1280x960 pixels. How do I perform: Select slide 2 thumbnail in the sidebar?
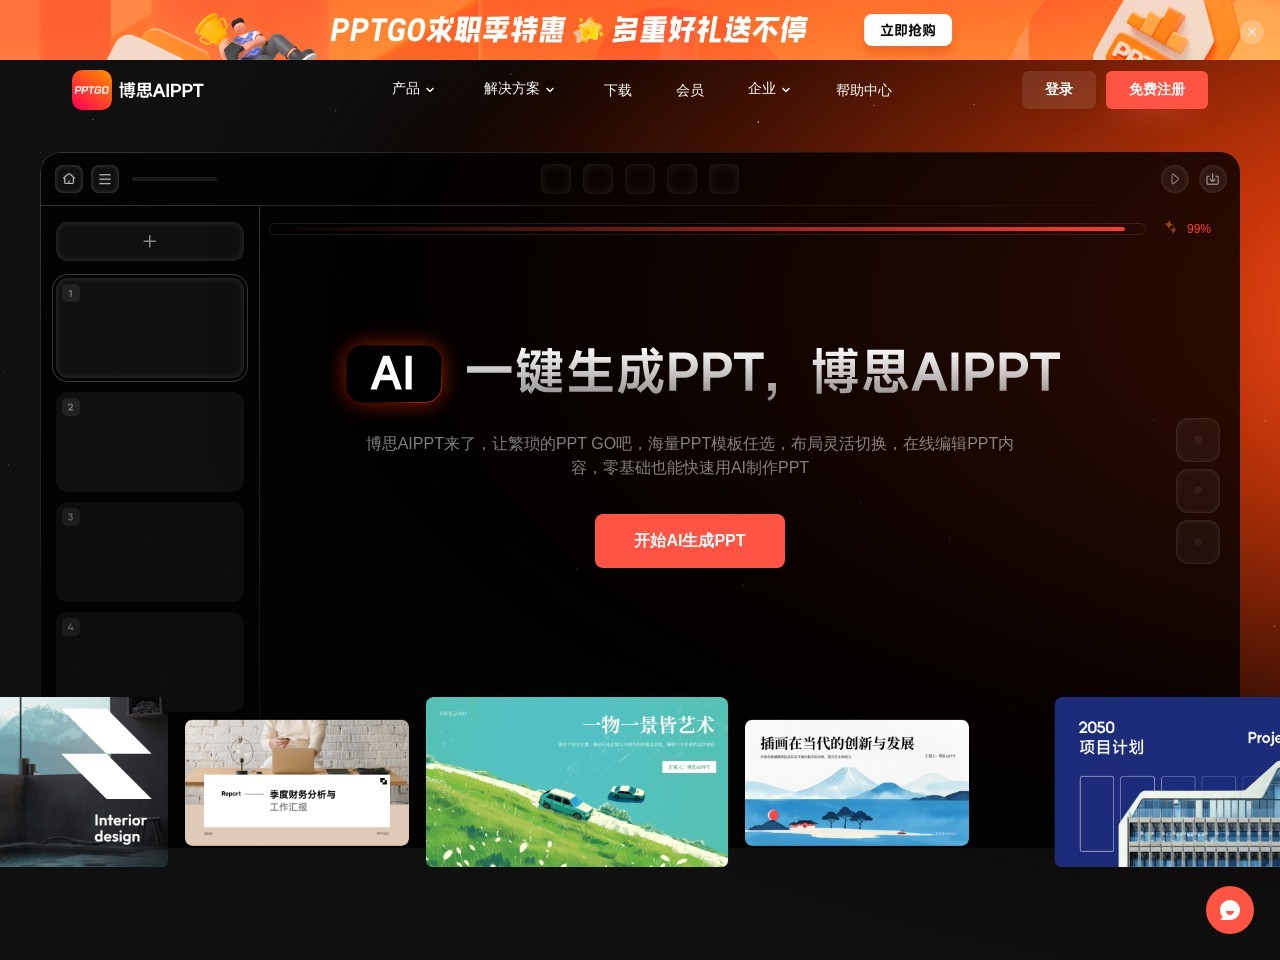coord(149,441)
